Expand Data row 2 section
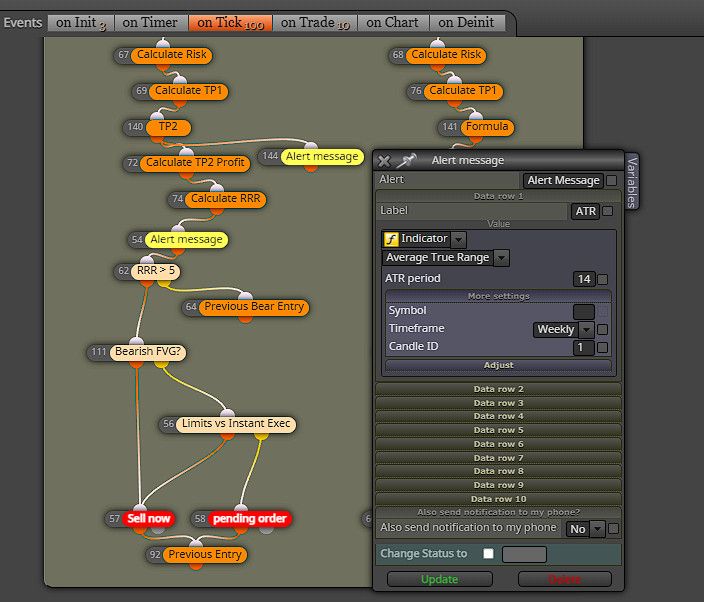Viewport: 704px width, 602px height. click(498, 389)
